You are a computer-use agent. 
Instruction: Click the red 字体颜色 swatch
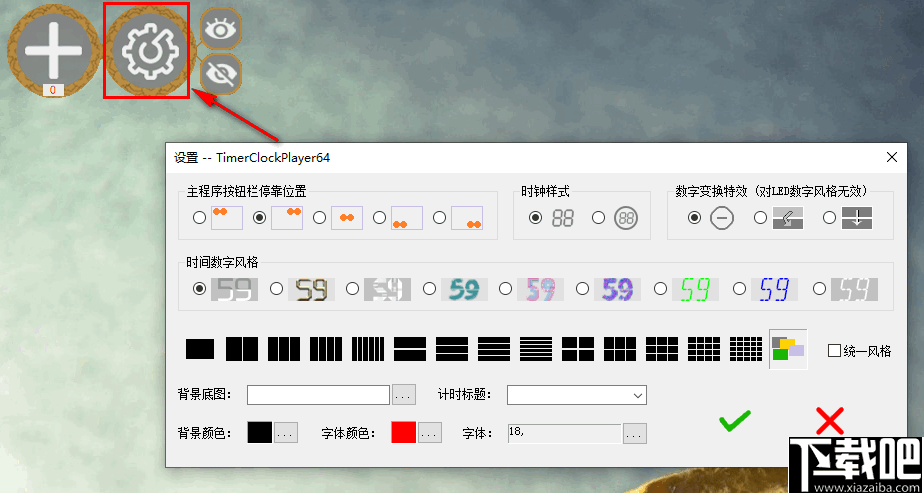[x=404, y=432]
